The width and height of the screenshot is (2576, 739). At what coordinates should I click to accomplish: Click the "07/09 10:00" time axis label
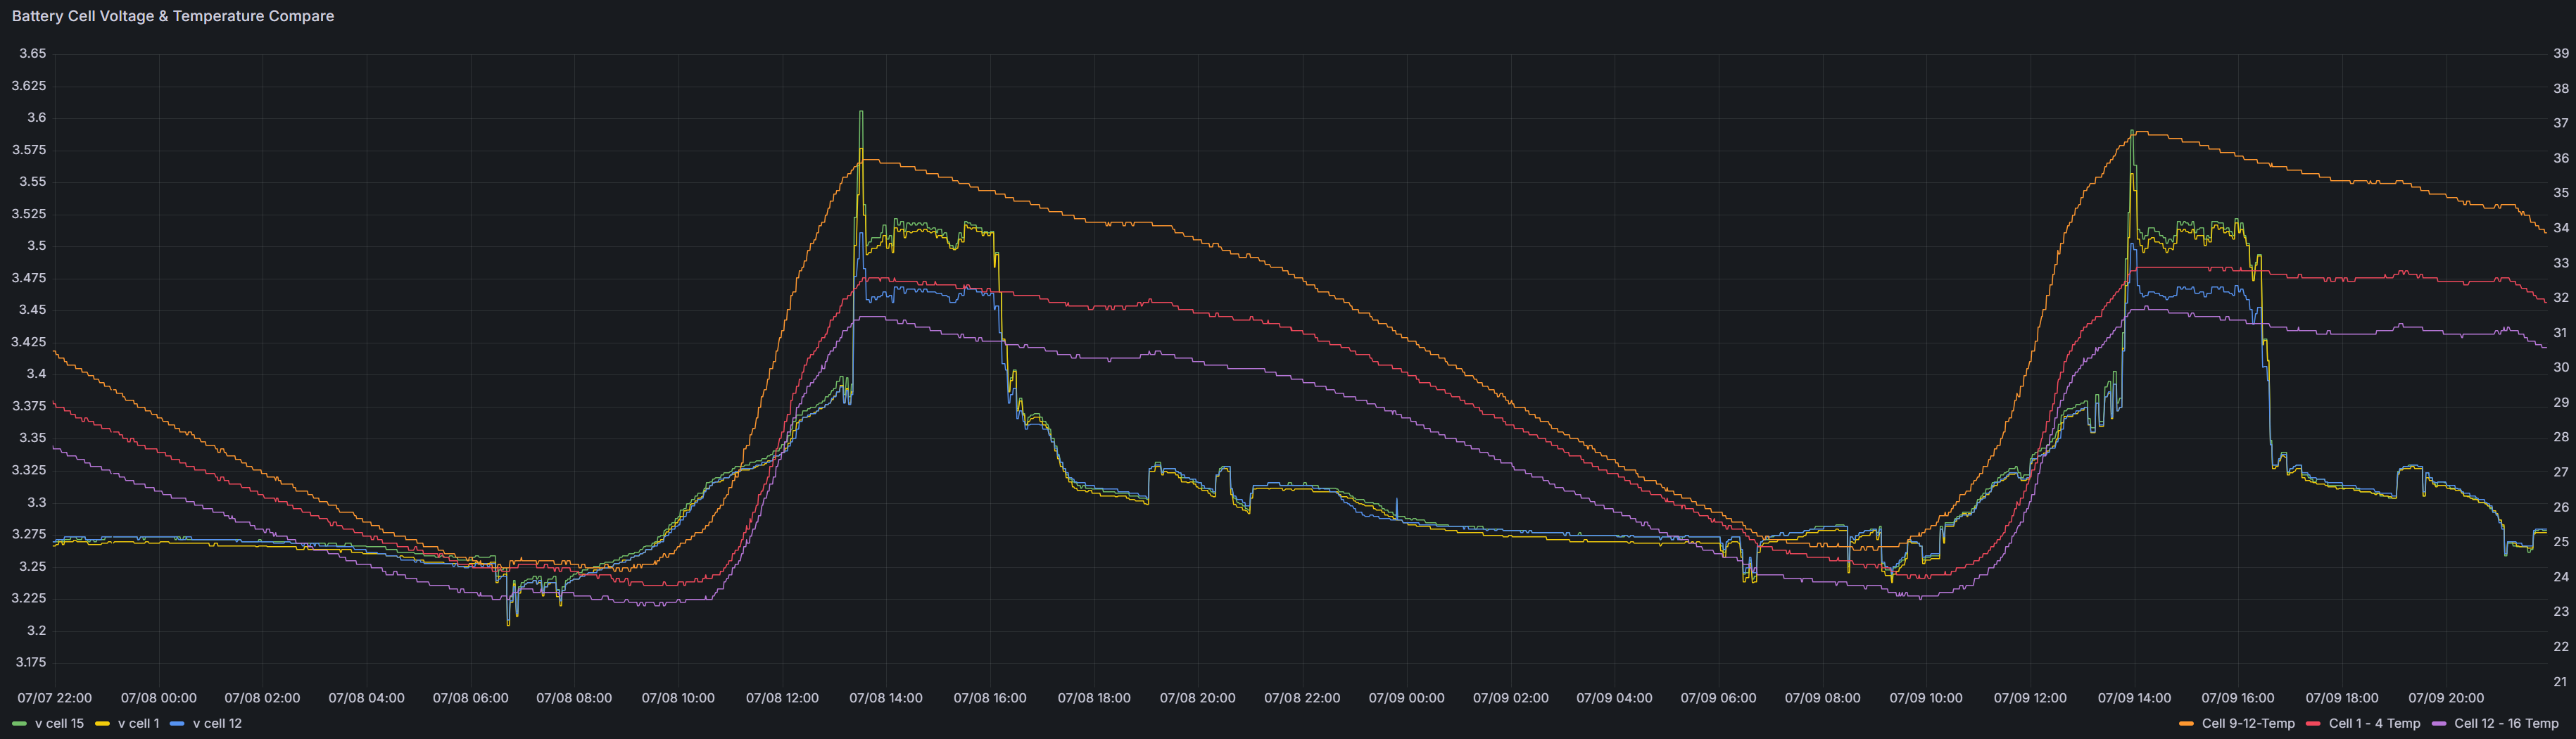pyautogui.click(x=1926, y=698)
